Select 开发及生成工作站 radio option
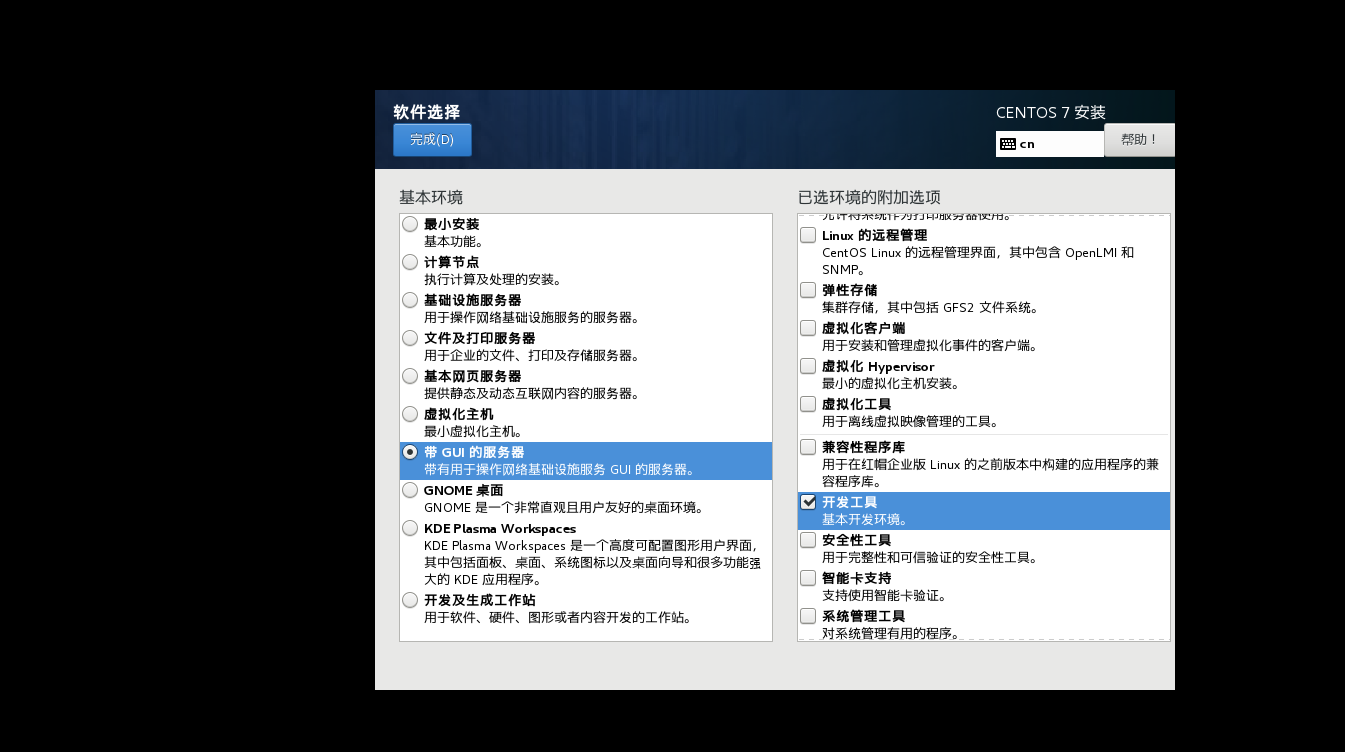The width and height of the screenshot is (1345, 752). coord(410,600)
